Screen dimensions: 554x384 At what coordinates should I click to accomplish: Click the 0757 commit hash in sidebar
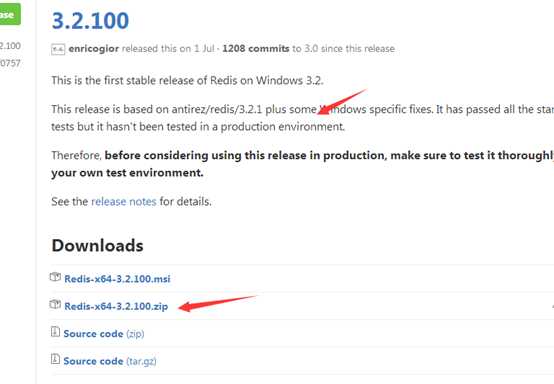[10, 64]
